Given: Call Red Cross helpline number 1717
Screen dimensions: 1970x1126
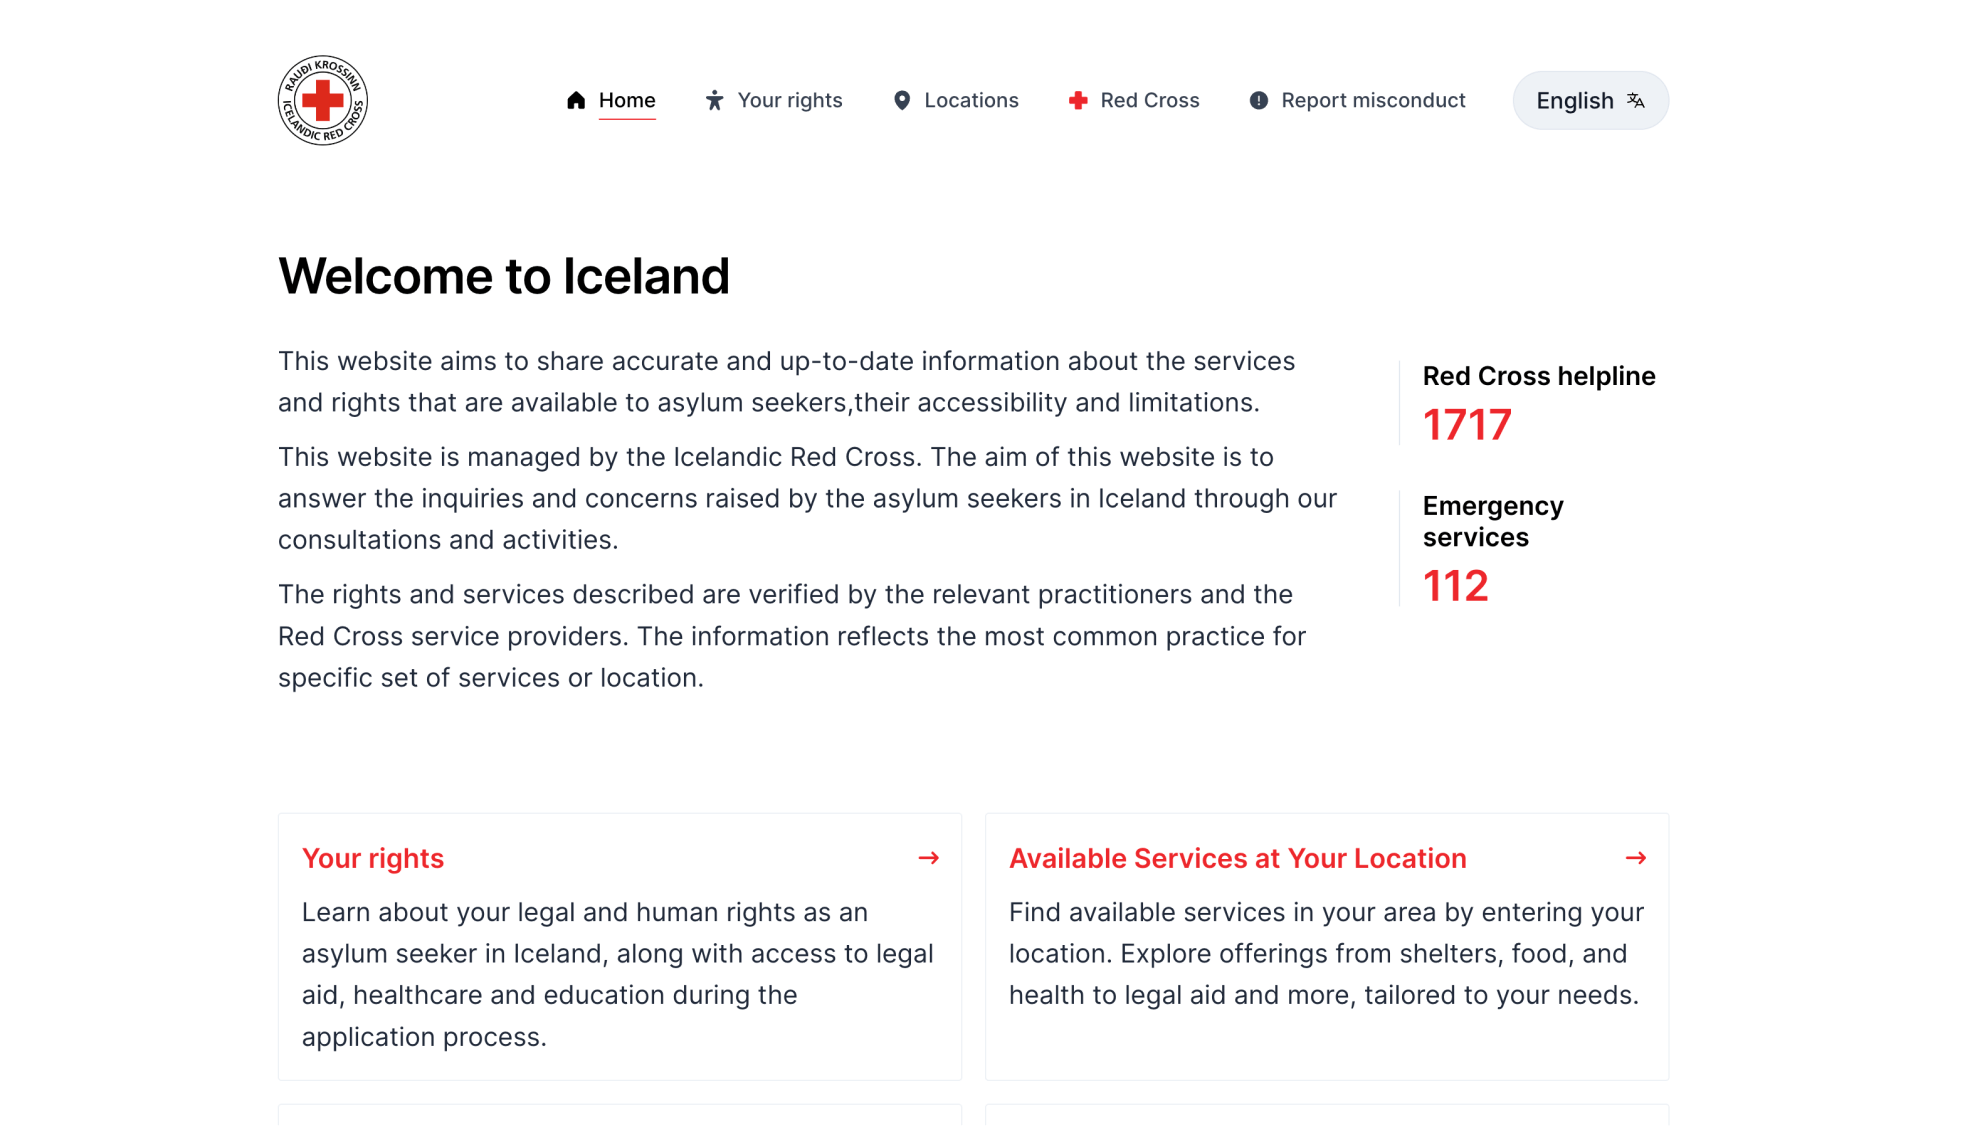Looking at the screenshot, I should (x=1467, y=425).
